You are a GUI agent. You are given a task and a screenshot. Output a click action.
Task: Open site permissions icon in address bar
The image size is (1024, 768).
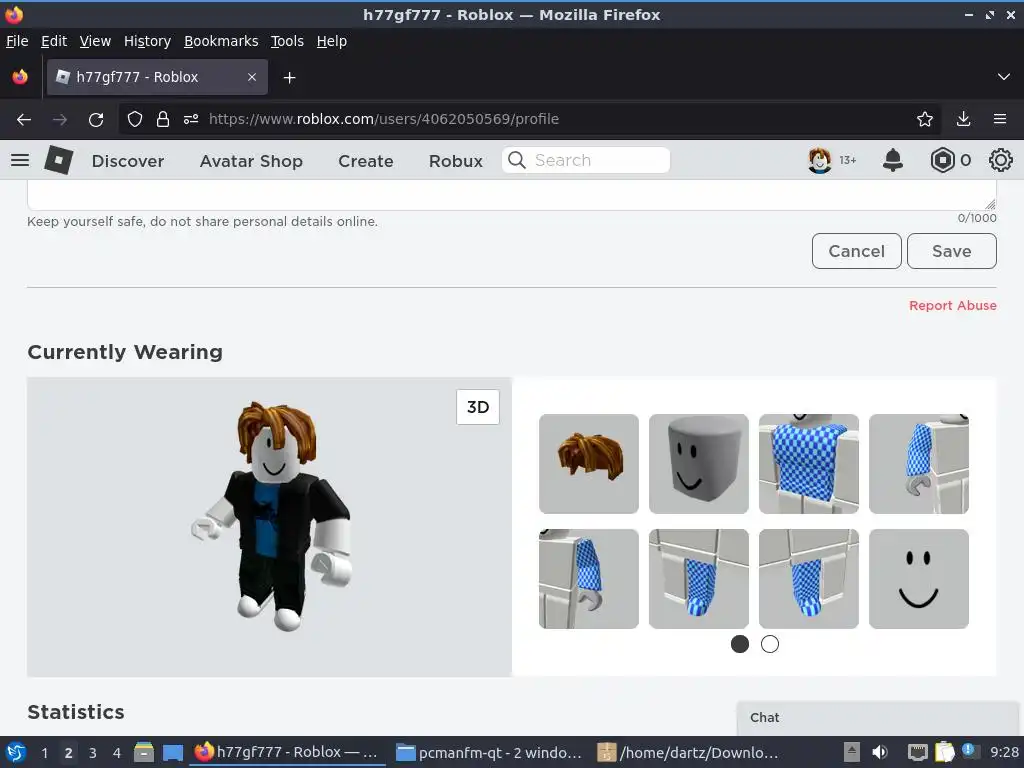[191, 119]
